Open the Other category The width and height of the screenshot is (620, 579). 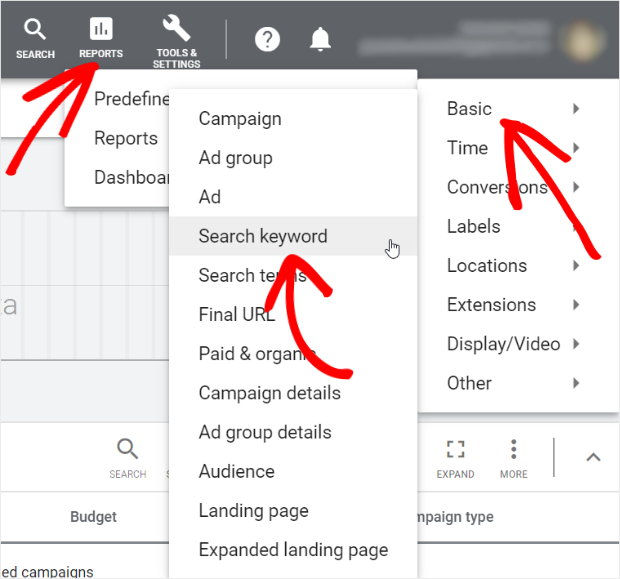469,383
